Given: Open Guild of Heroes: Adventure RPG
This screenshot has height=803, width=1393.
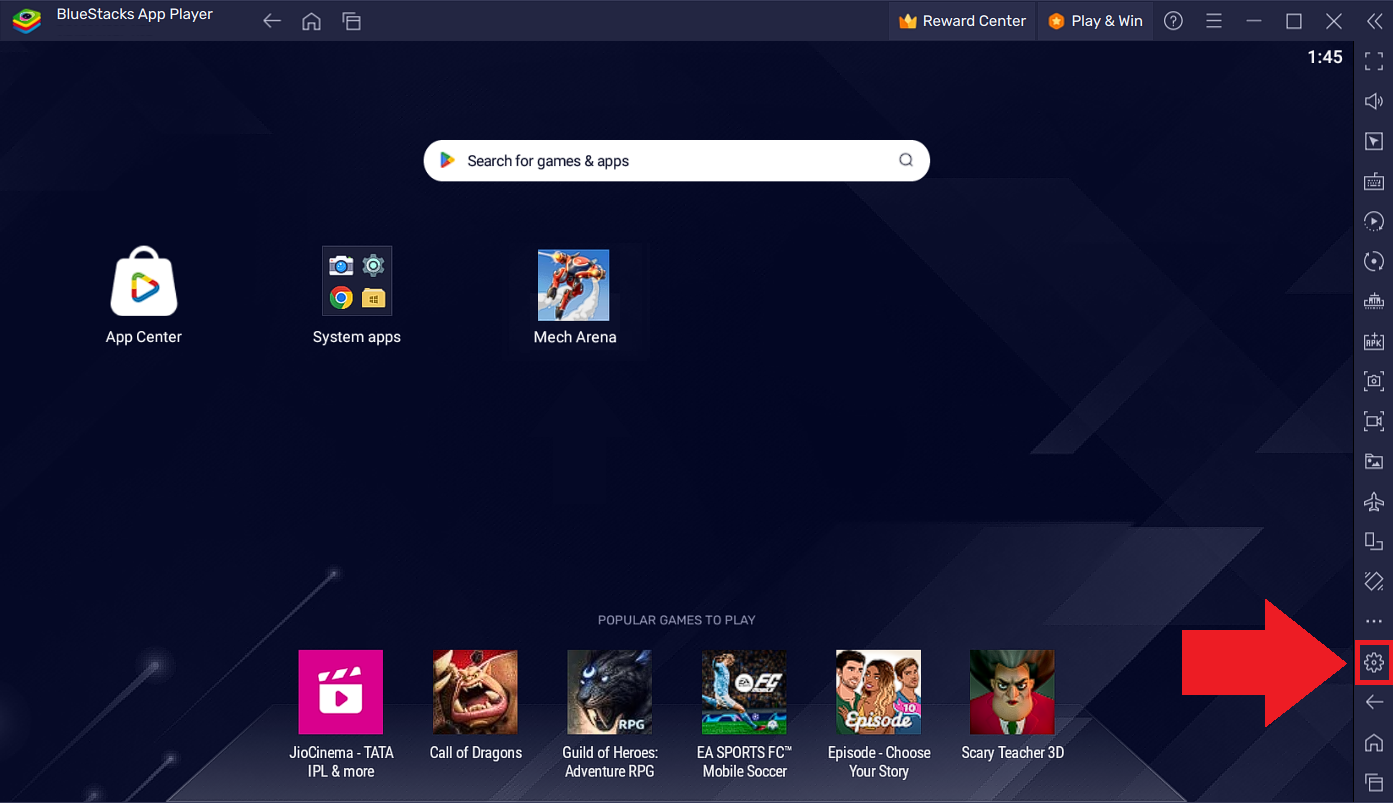Looking at the screenshot, I should (609, 714).
